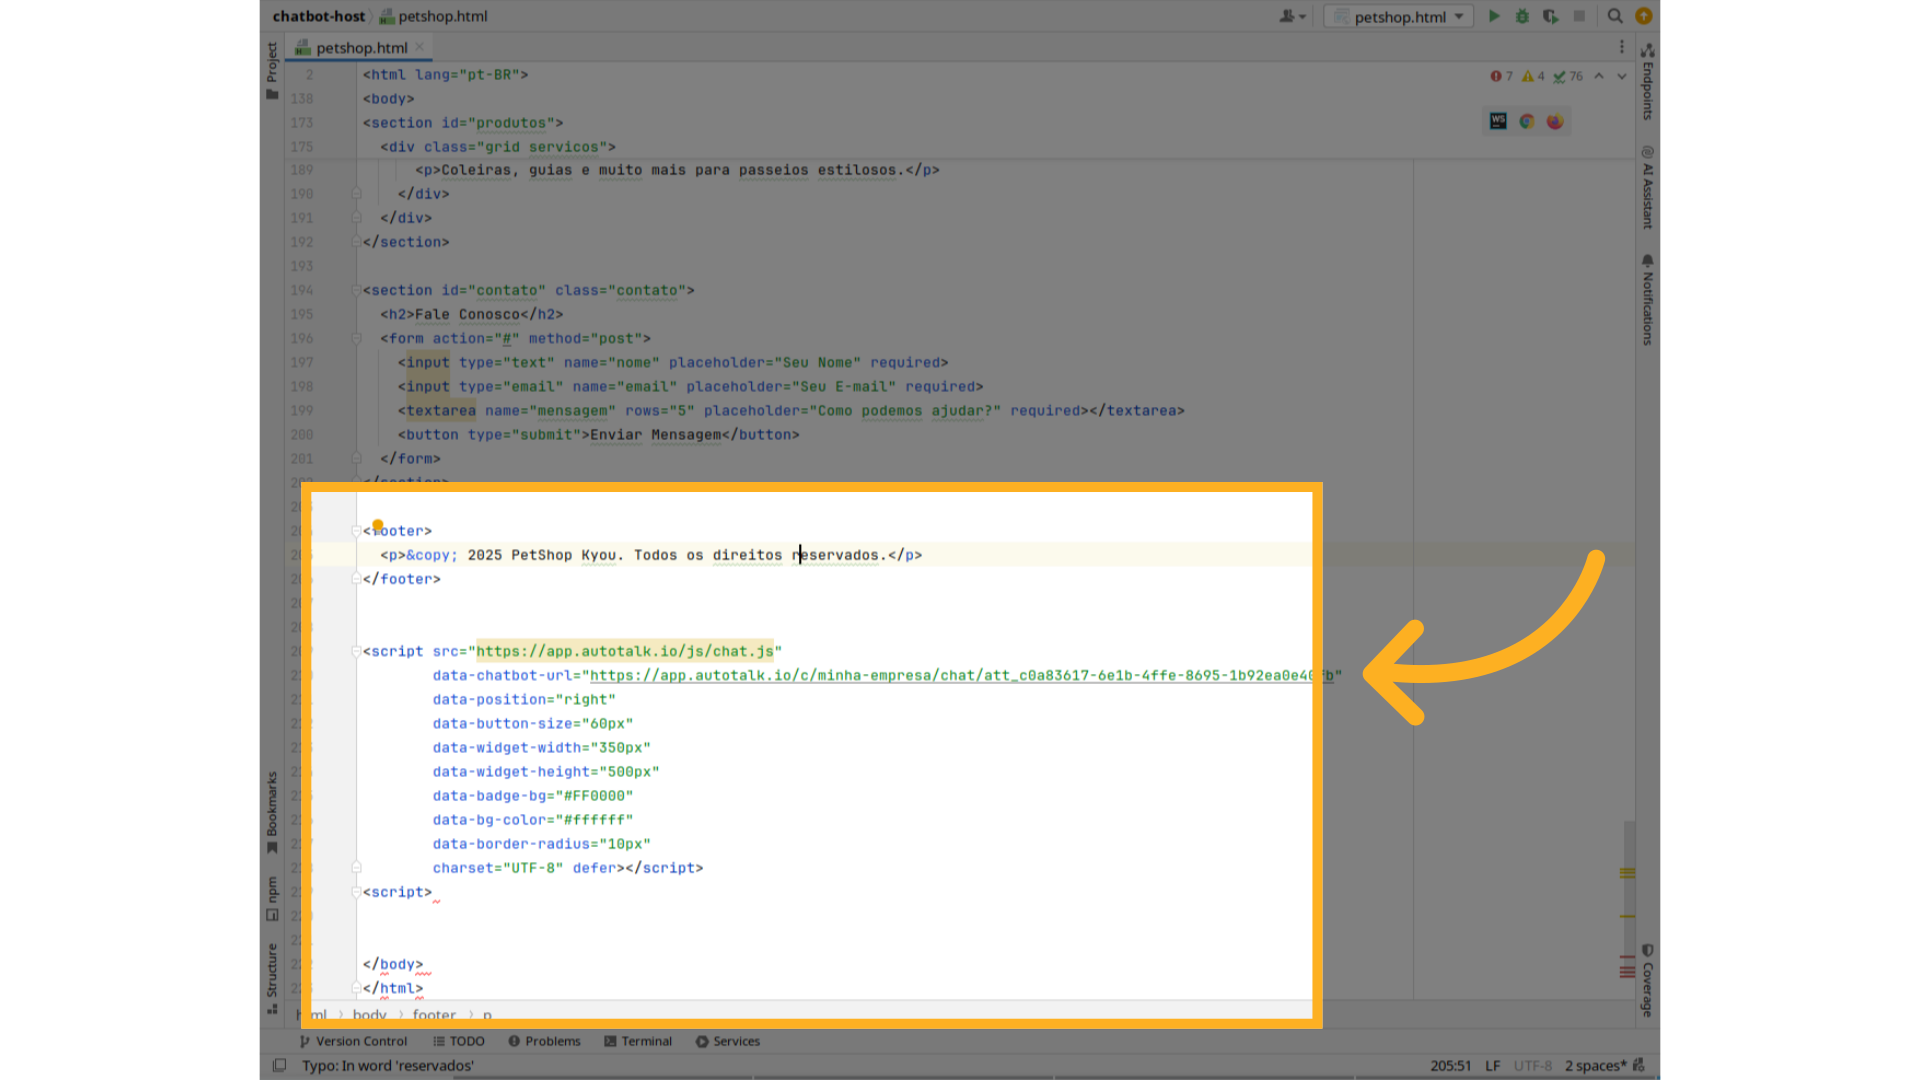Open page in Firefox browser icon

[1554, 121]
